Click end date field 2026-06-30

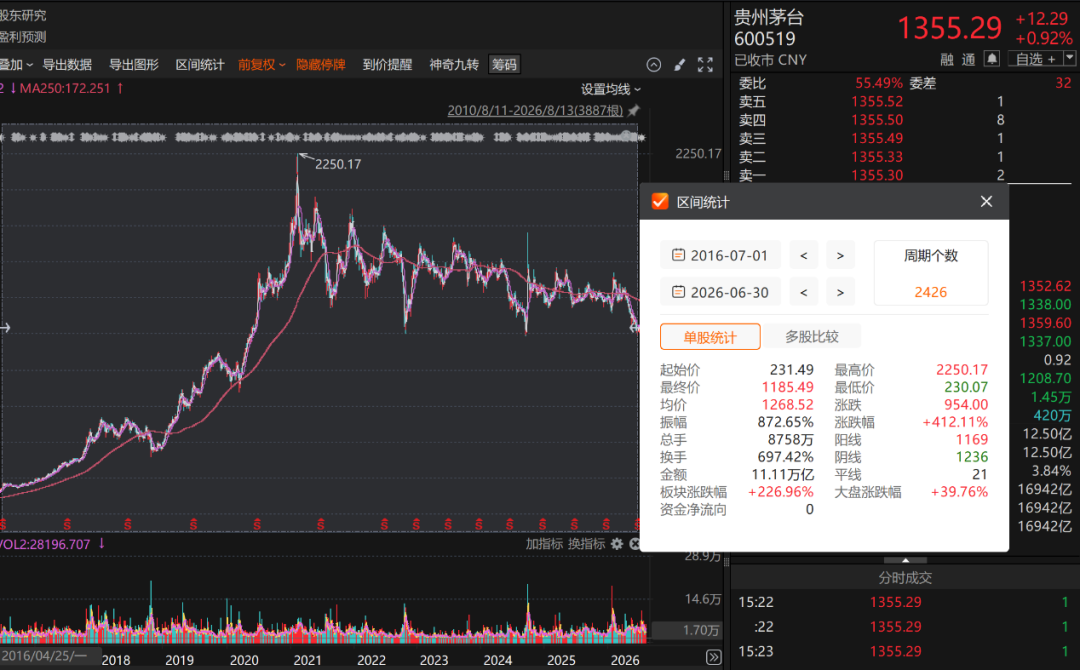coord(720,293)
